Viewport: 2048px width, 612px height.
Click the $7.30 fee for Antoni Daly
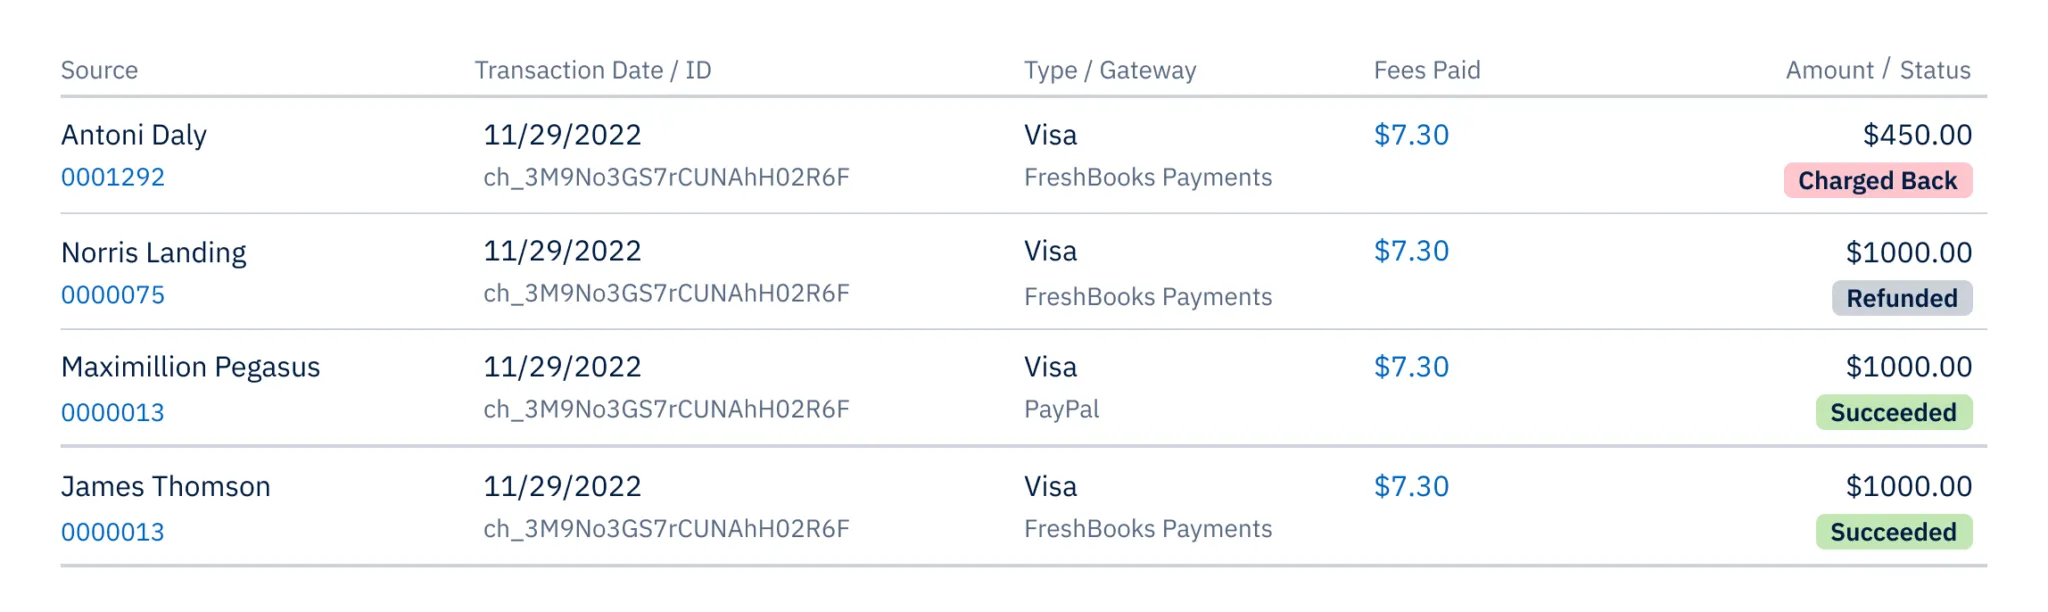[x=1411, y=135]
